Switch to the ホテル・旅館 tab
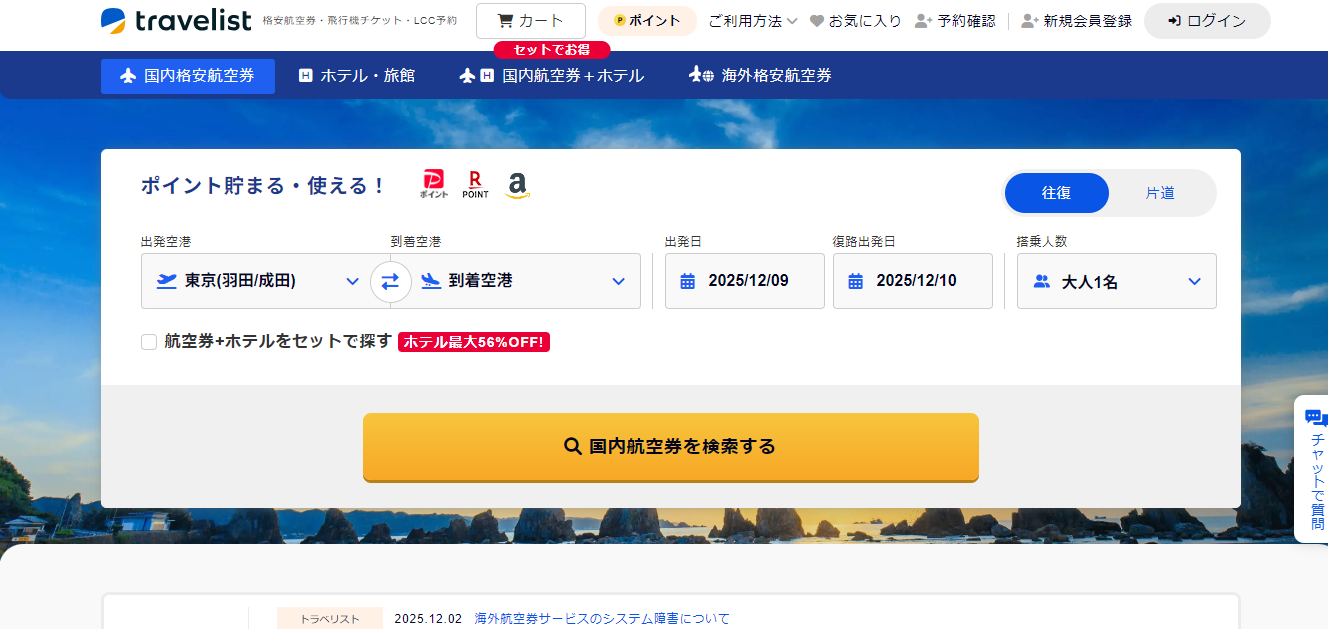This screenshot has height=629, width=1328. [356, 76]
